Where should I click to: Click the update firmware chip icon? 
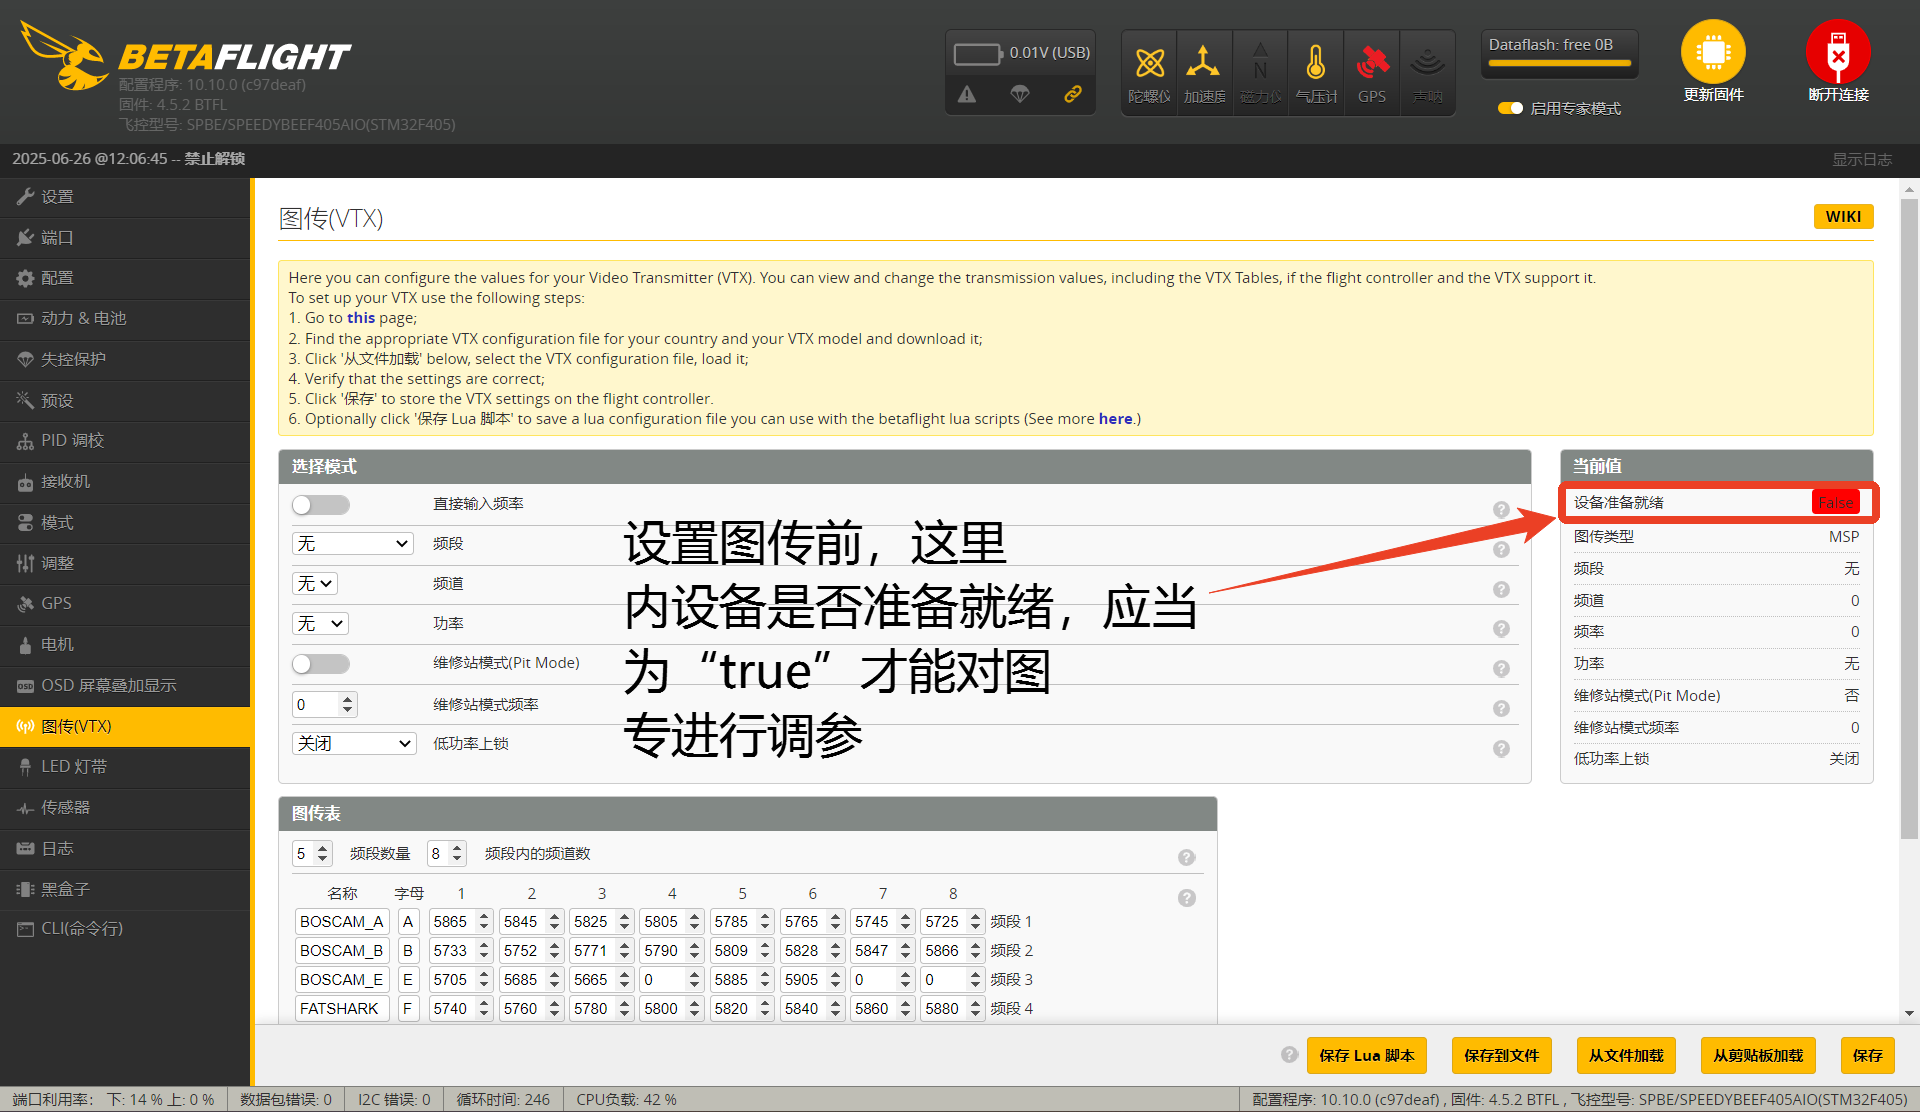point(1713,52)
